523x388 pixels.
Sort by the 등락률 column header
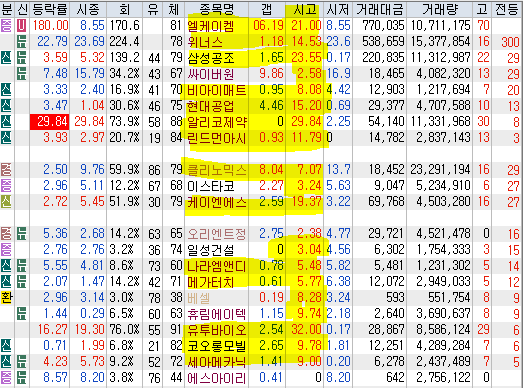tap(50, 9)
